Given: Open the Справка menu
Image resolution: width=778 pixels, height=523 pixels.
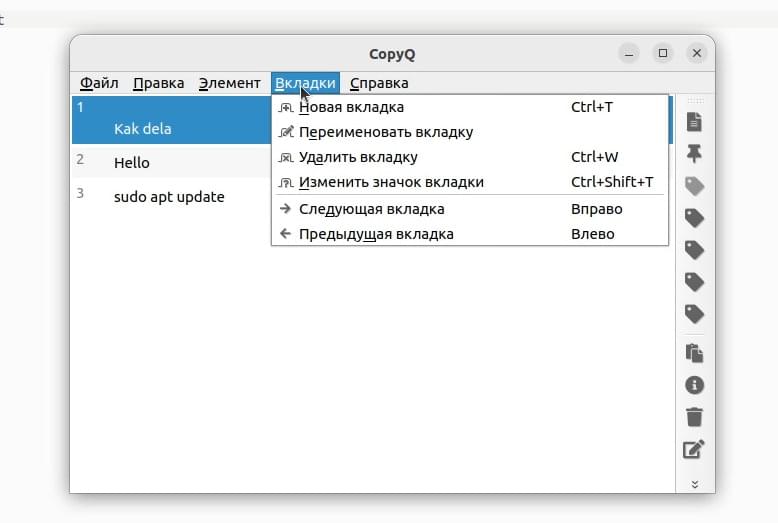Looking at the screenshot, I should pyautogui.click(x=379, y=83).
